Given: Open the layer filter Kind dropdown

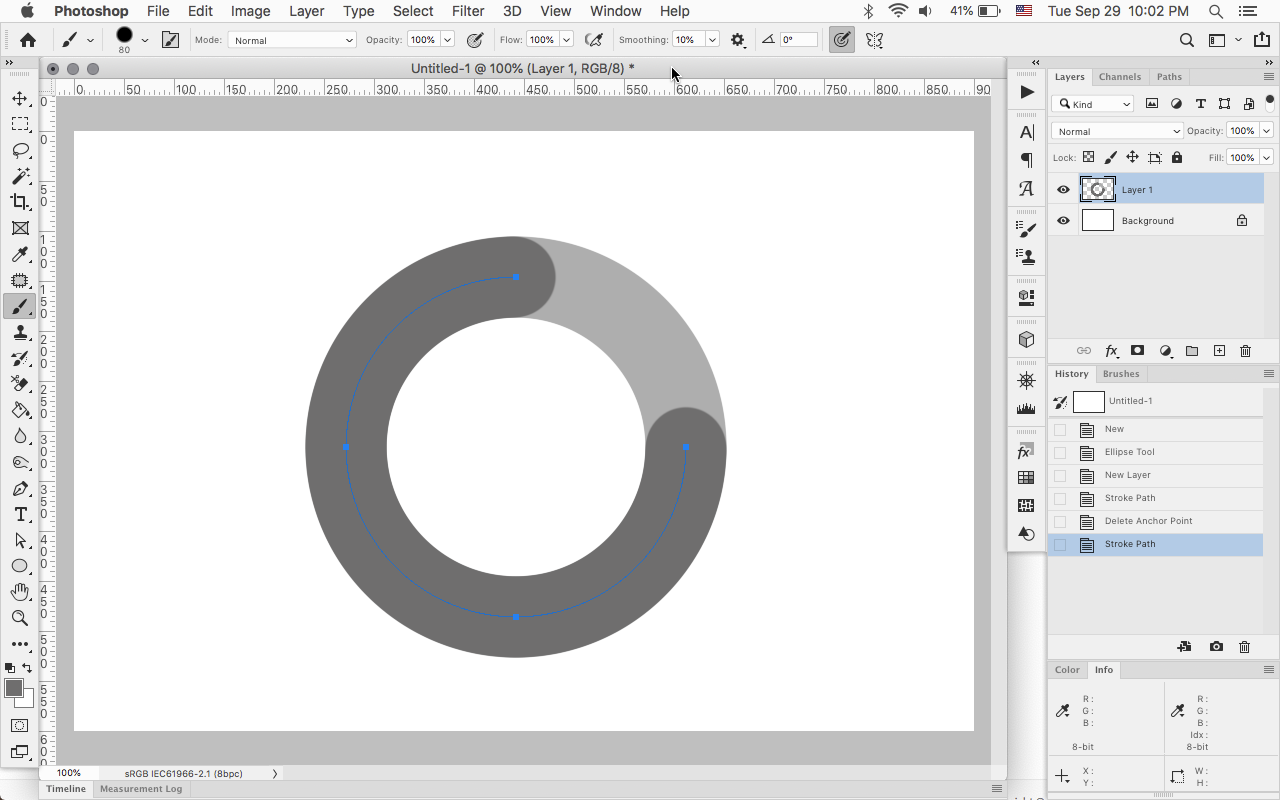Looking at the screenshot, I should point(1092,103).
